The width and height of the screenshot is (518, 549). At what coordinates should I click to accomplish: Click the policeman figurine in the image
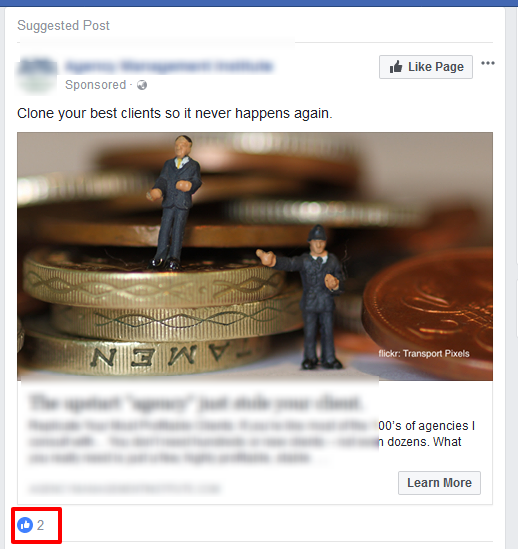click(x=310, y=297)
